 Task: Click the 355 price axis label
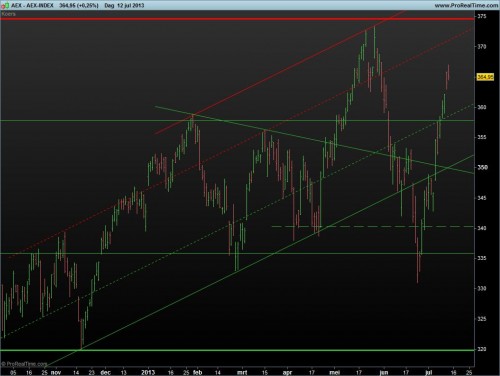point(482,137)
